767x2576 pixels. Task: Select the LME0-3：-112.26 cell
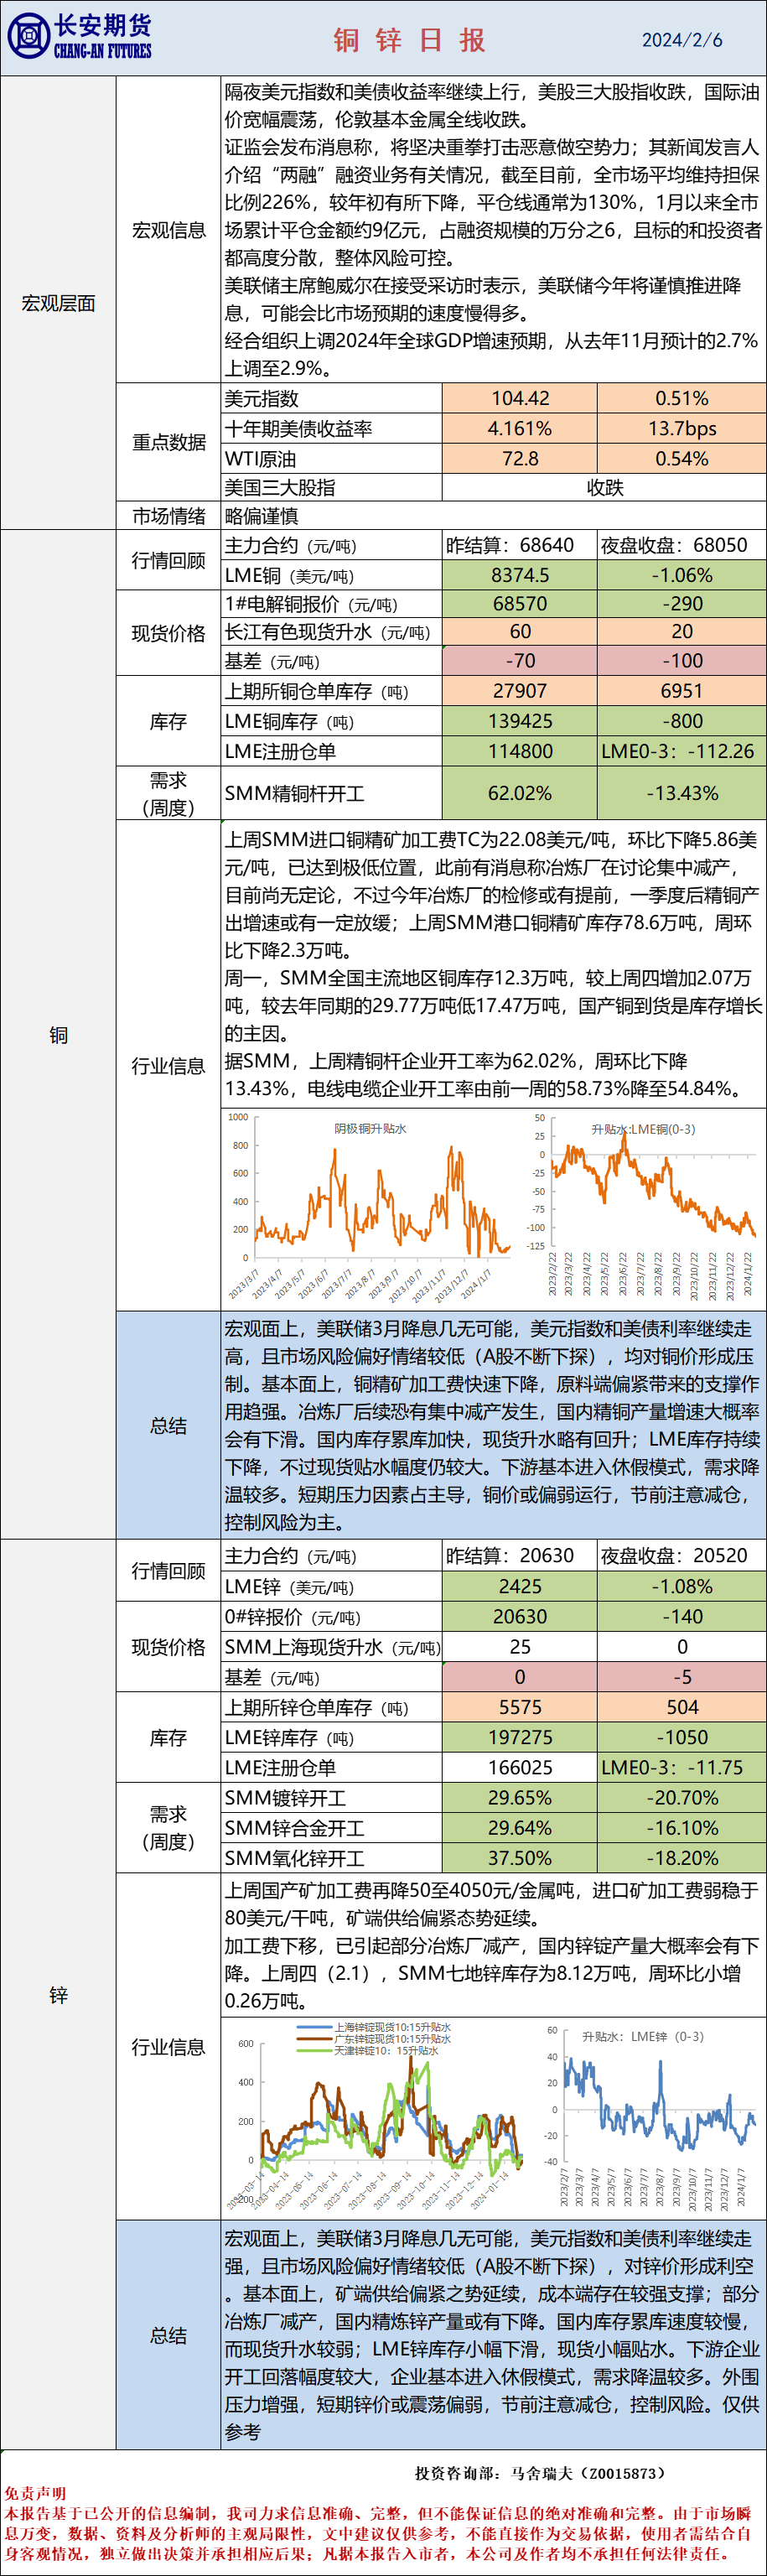coord(682,751)
